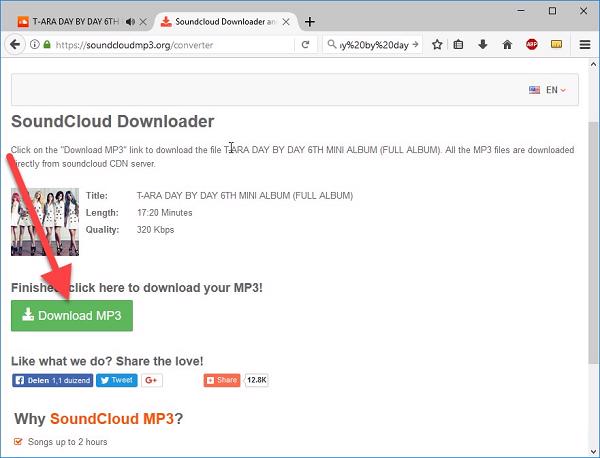The width and height of the screenshot is (600, 458).
Task: Click the page vertical scrollbar thumb
Action: (x=593, y=243)
